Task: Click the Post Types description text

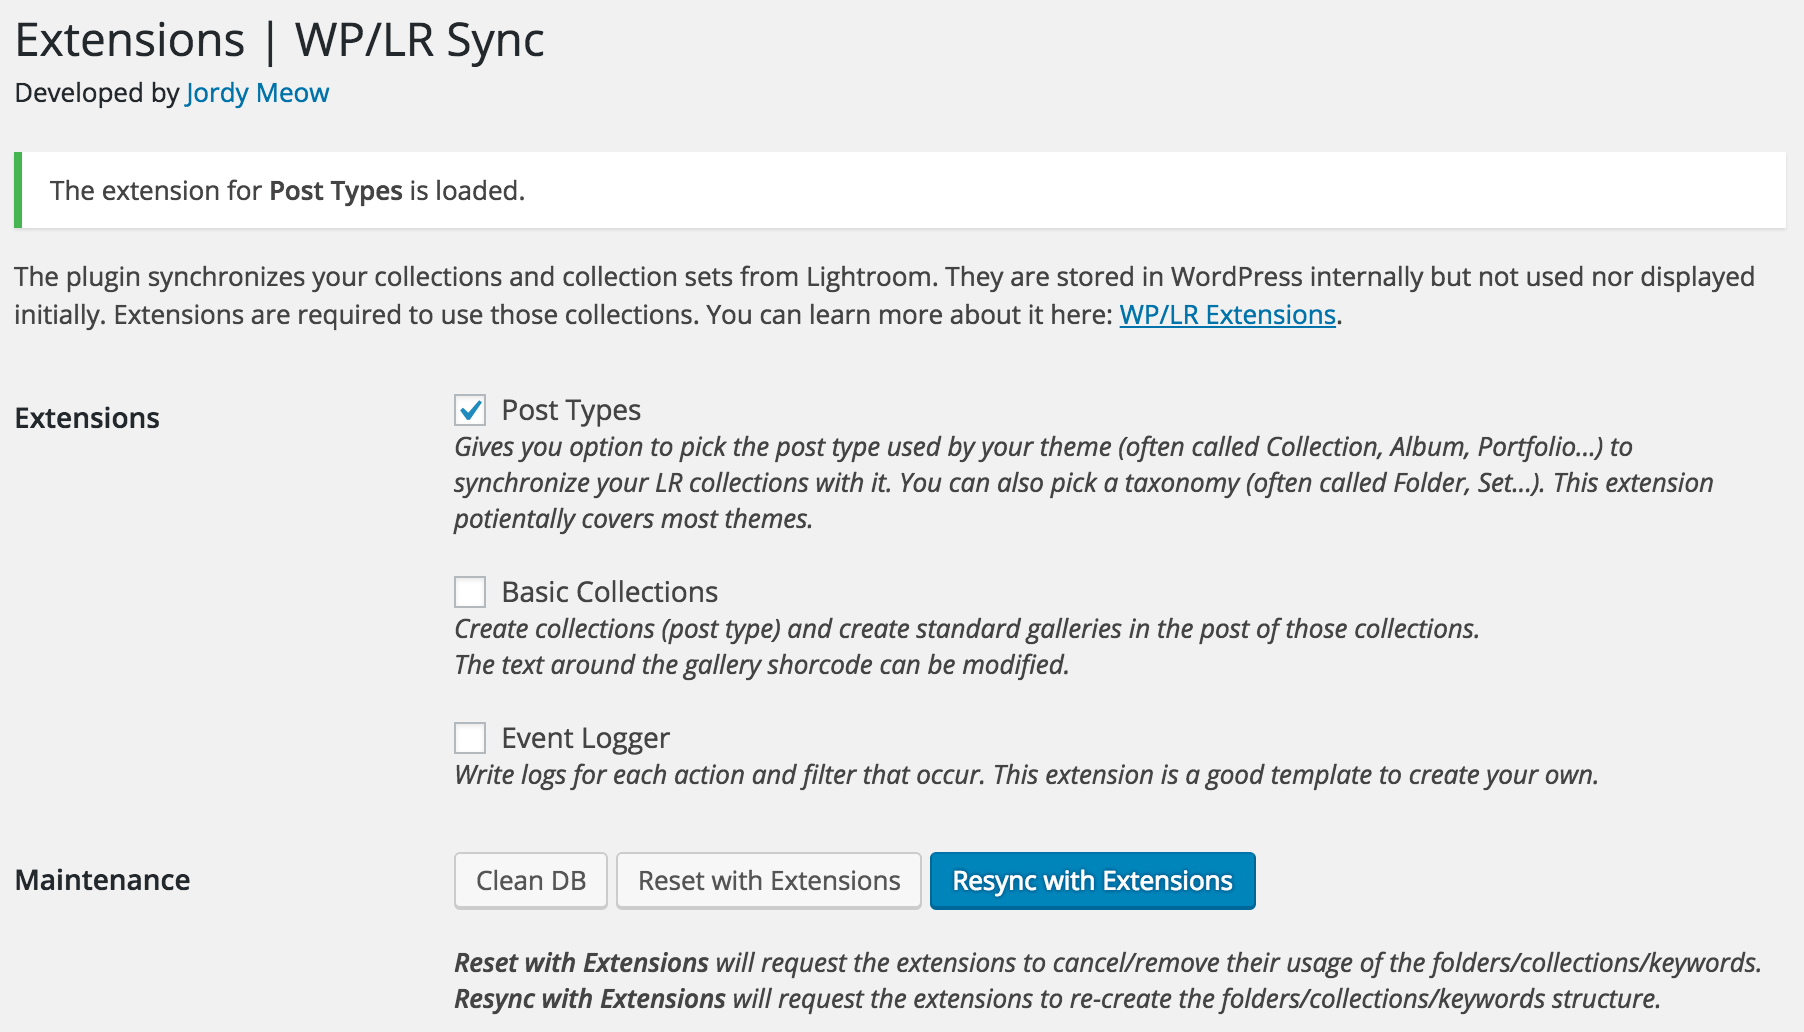Action: [x=1084, y=483]
